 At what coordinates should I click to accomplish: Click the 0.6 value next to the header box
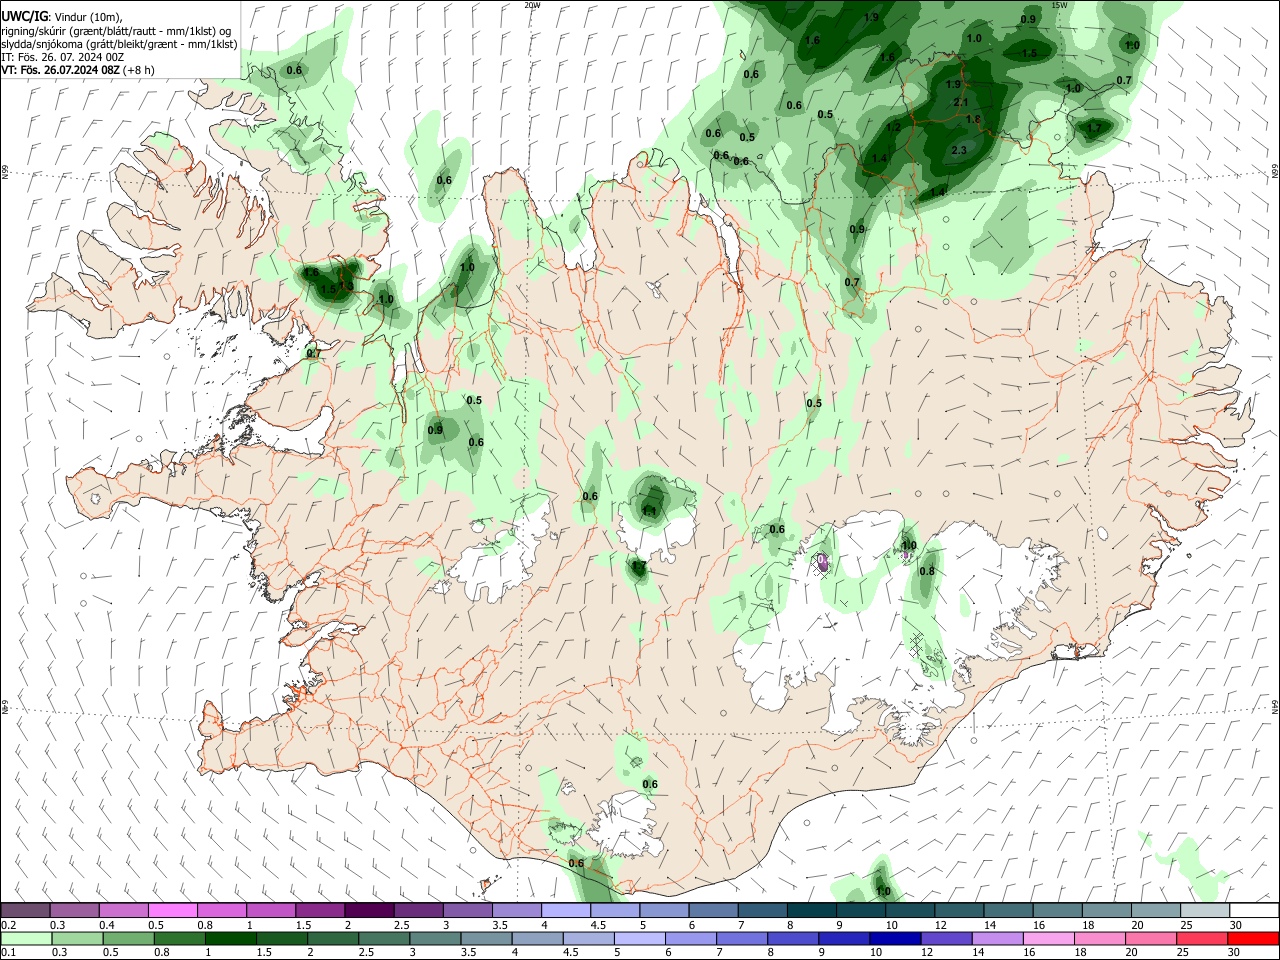[x=294, y=70]
